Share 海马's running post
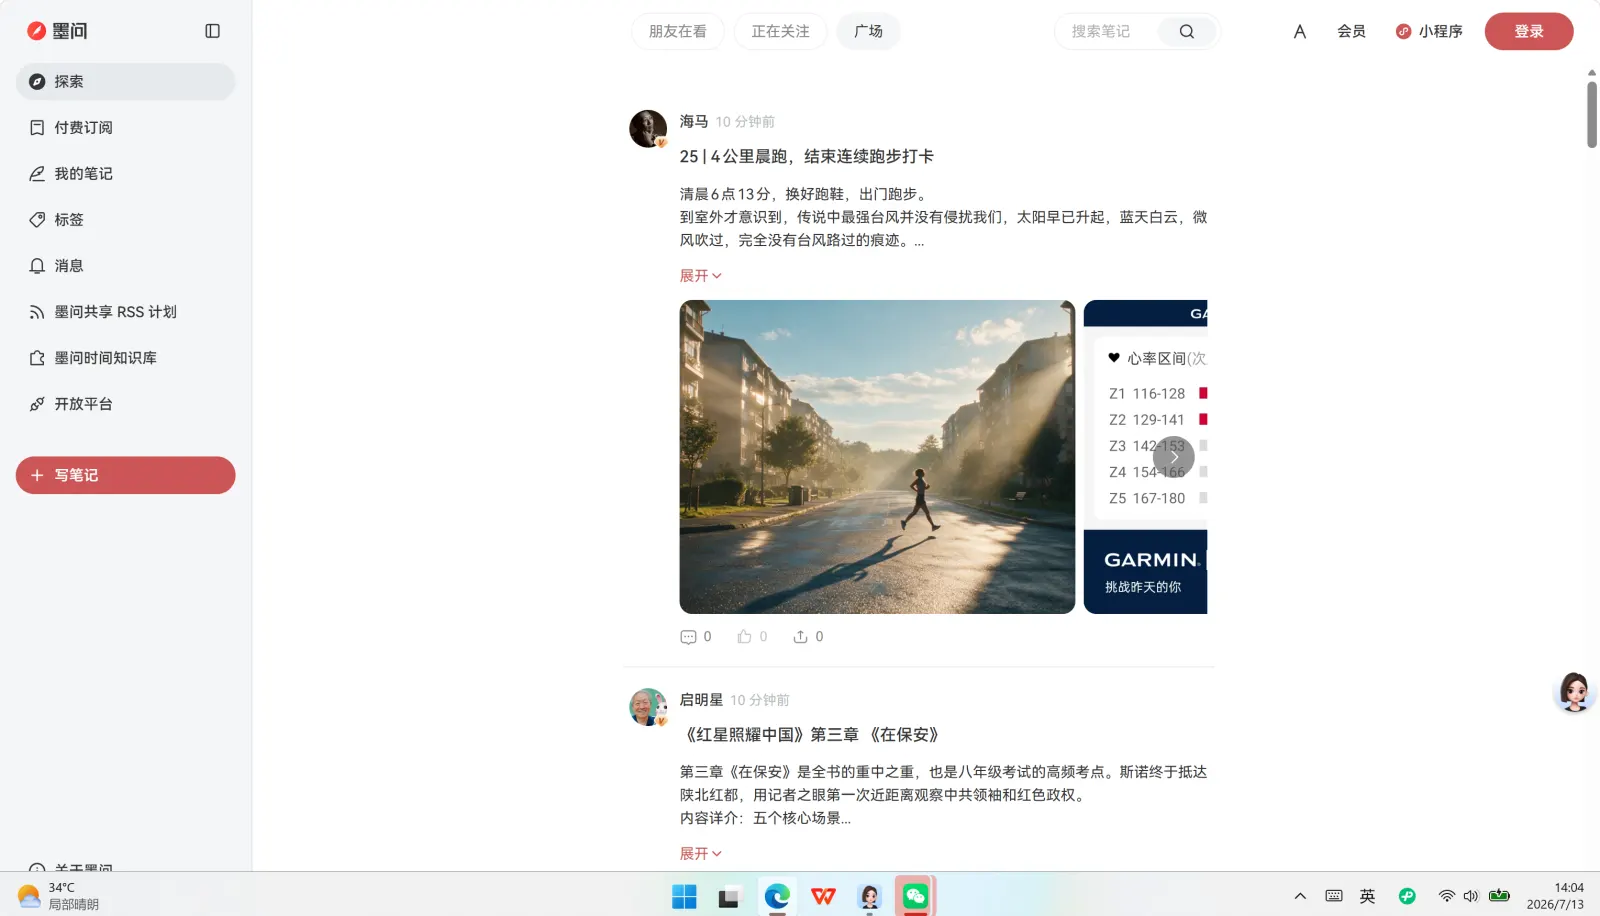This screenshot has width=1600, height=916. pos(808,636)
